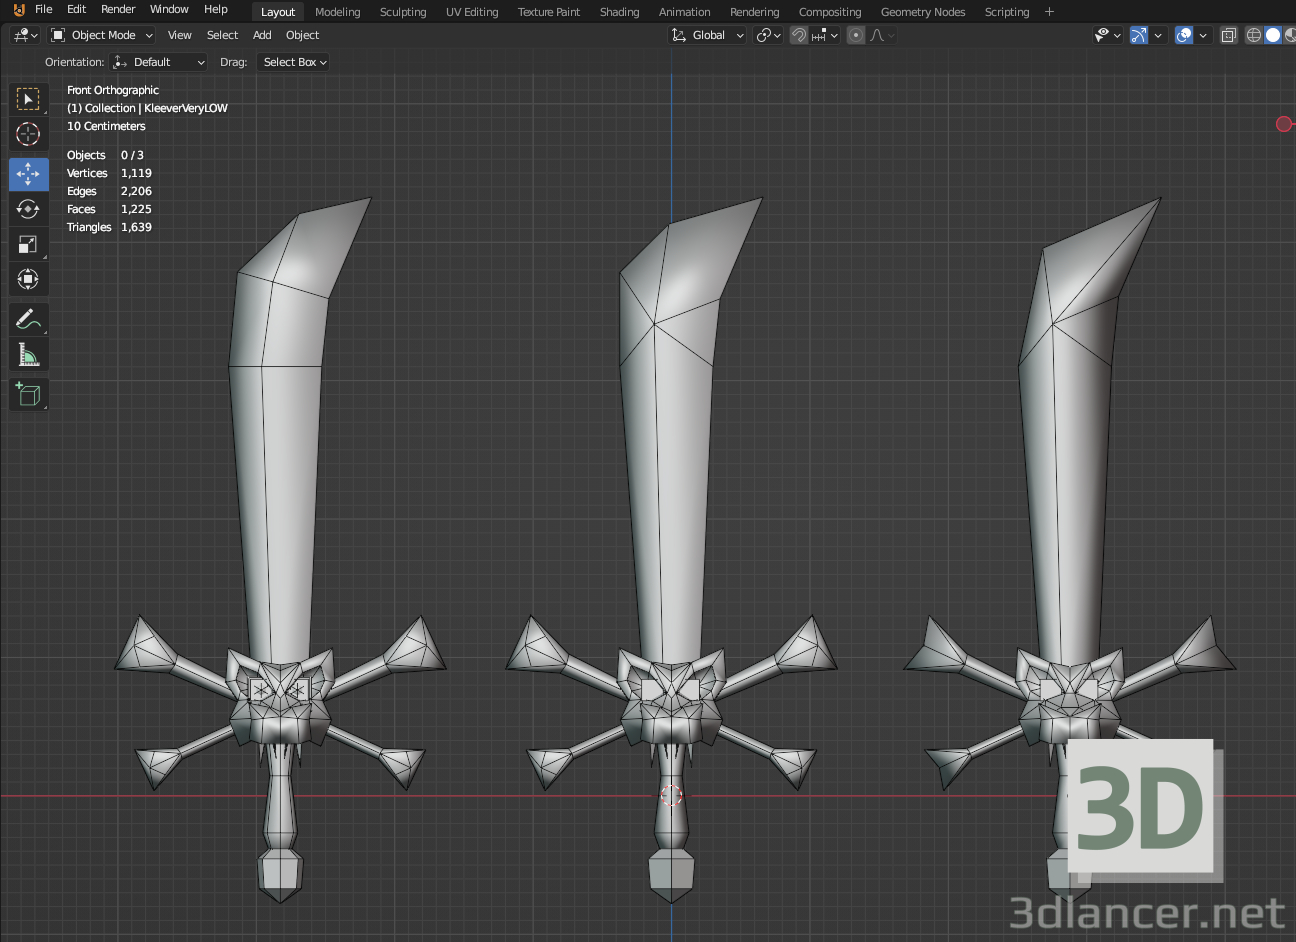This screenshot has height=942, width=1296.
Task: Expand the Global transform orientation dropdown
Action: [x=708, y=35]
